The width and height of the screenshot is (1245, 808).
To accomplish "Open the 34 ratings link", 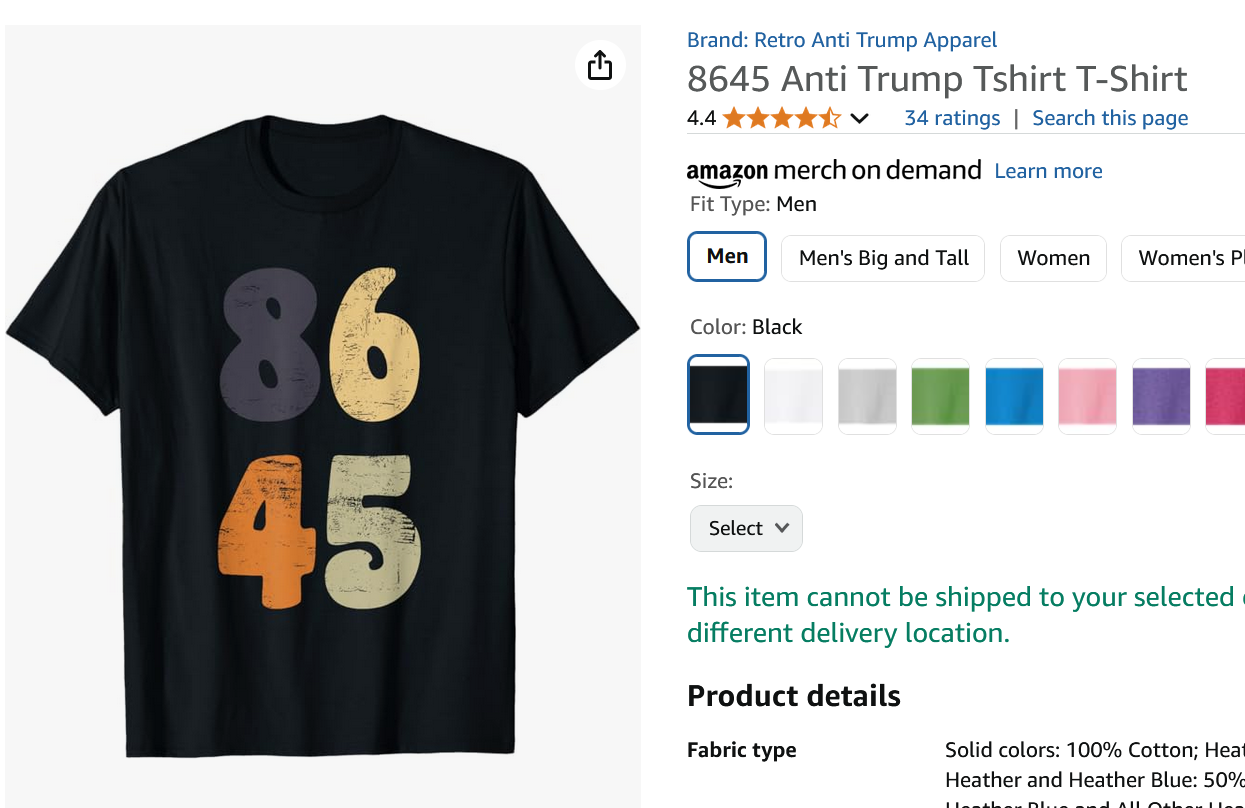I will click(x=952, y=118).
